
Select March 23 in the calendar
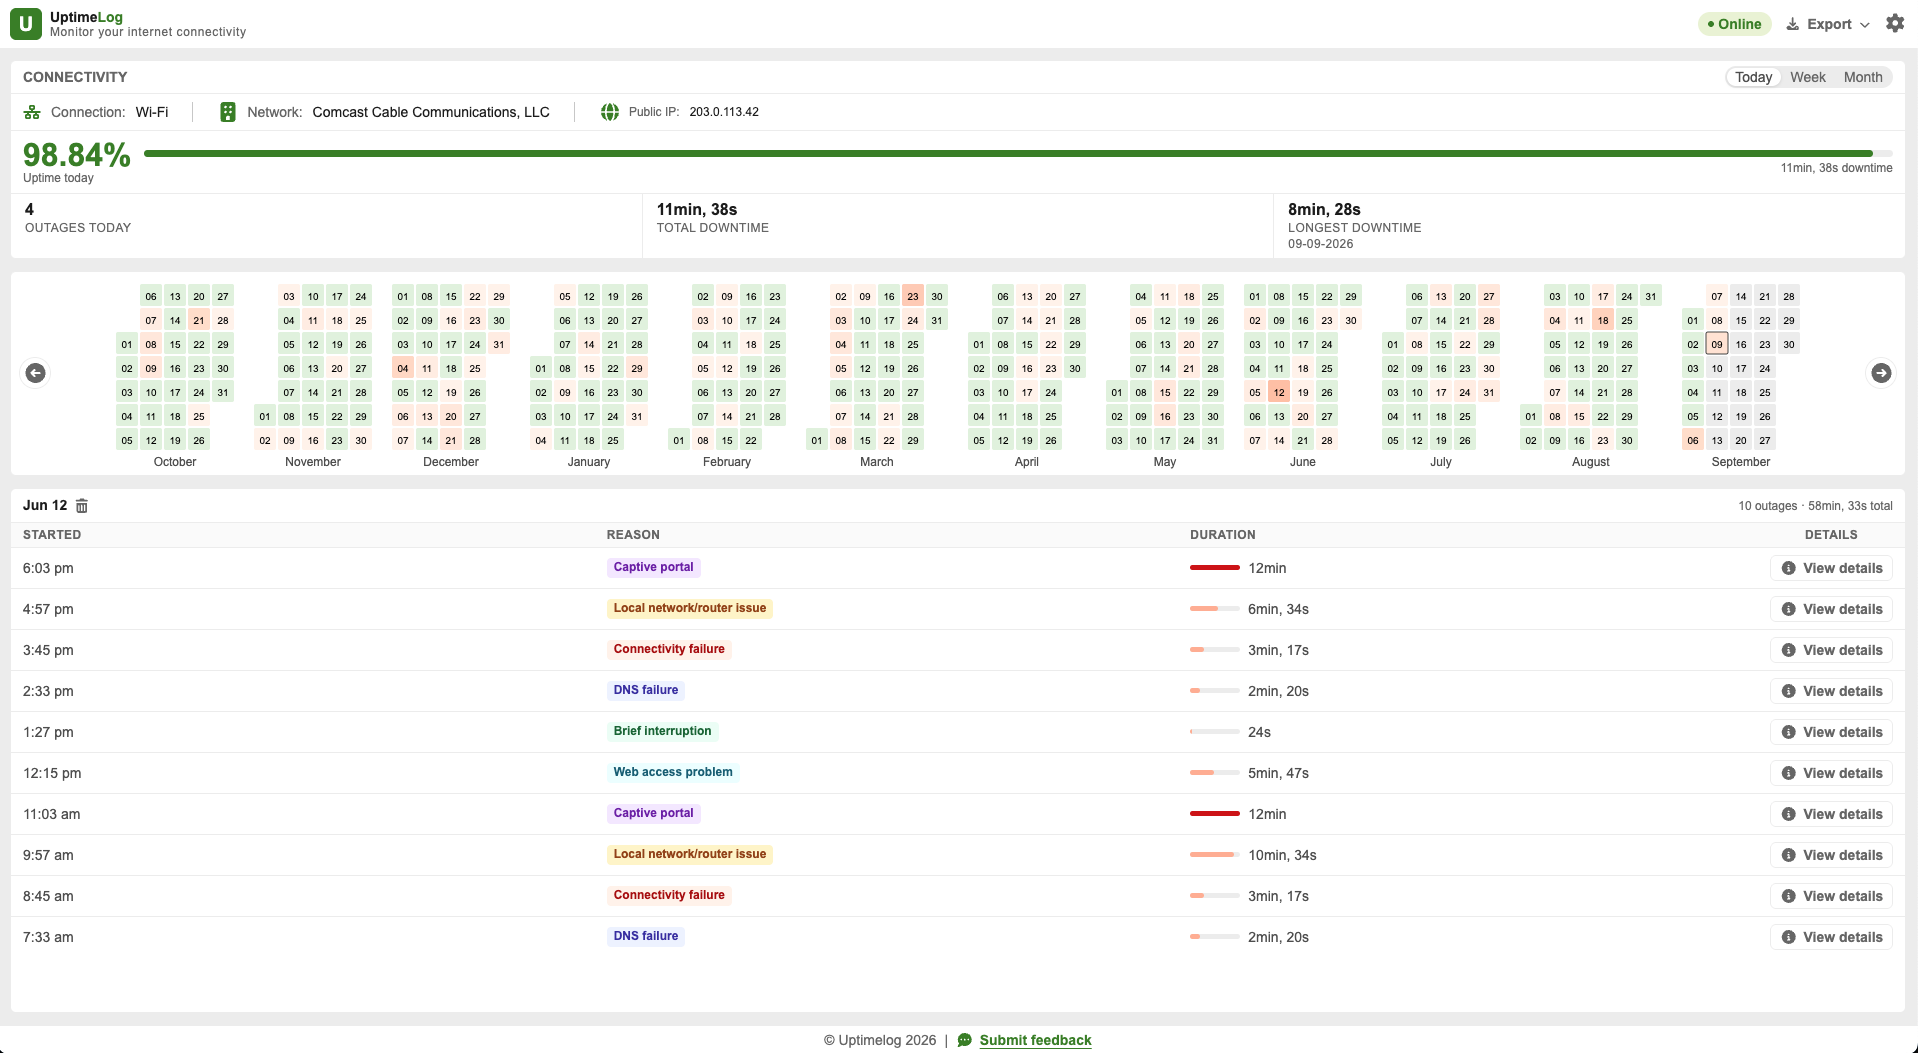click(x=913, y=297)
